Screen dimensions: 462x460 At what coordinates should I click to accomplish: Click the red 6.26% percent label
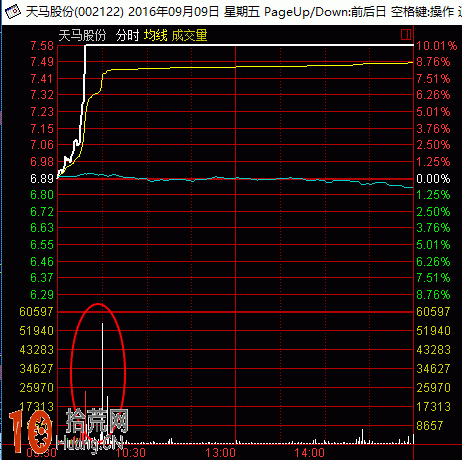(x=433, y=95)
